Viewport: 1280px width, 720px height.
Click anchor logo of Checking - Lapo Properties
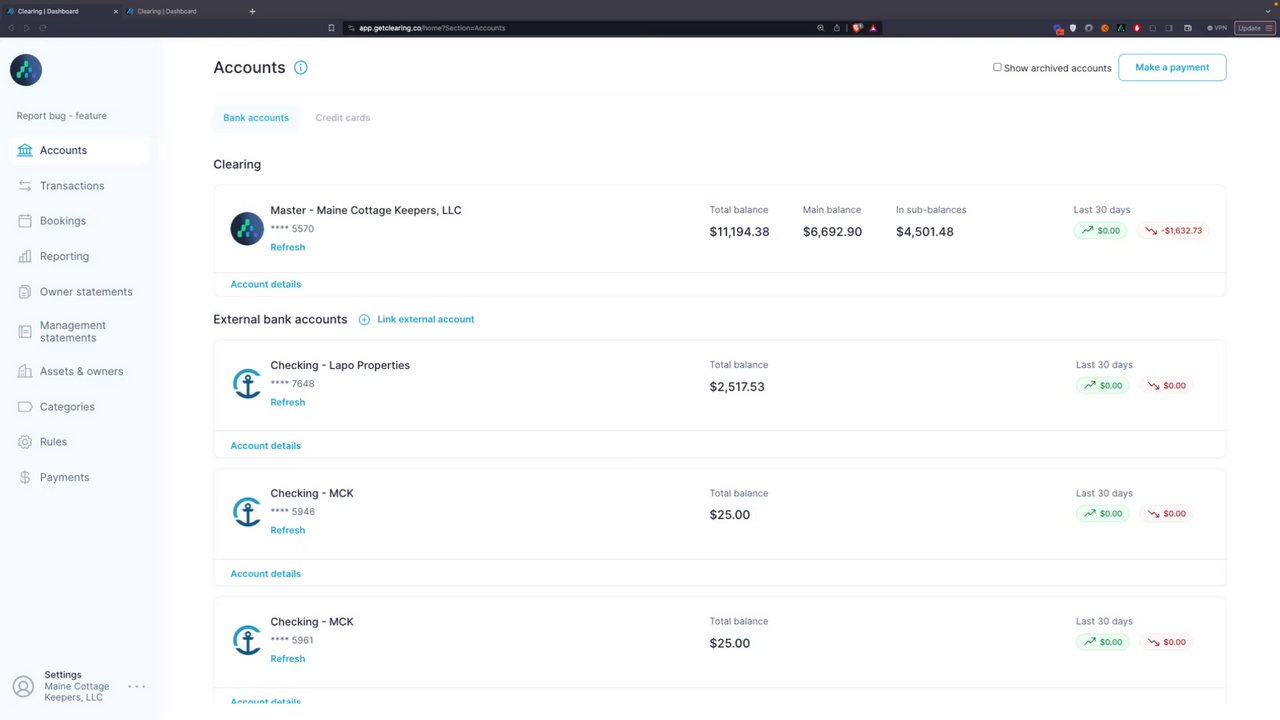pos(247,384)
